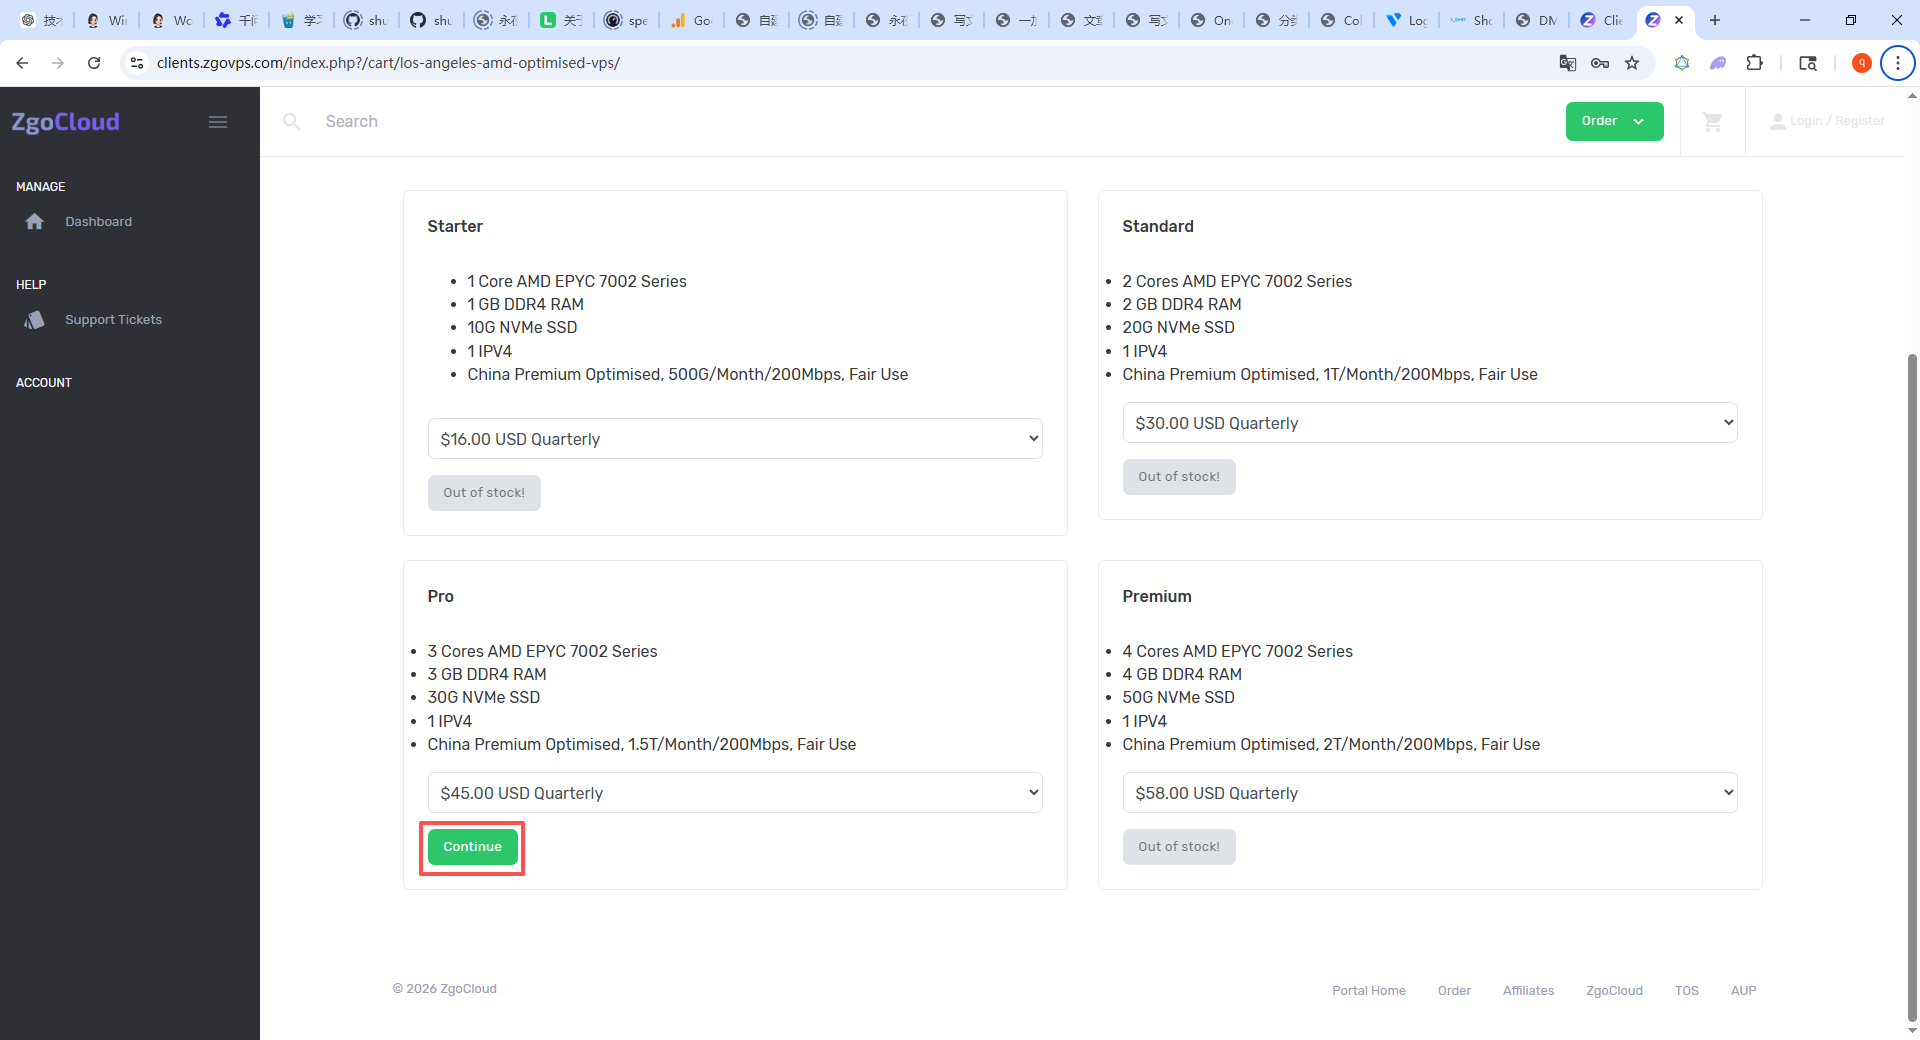This screenshot has height=1040, width=1920.
Task: Click the page vertical scrollbar thumb
Action: click(1912, 688)
